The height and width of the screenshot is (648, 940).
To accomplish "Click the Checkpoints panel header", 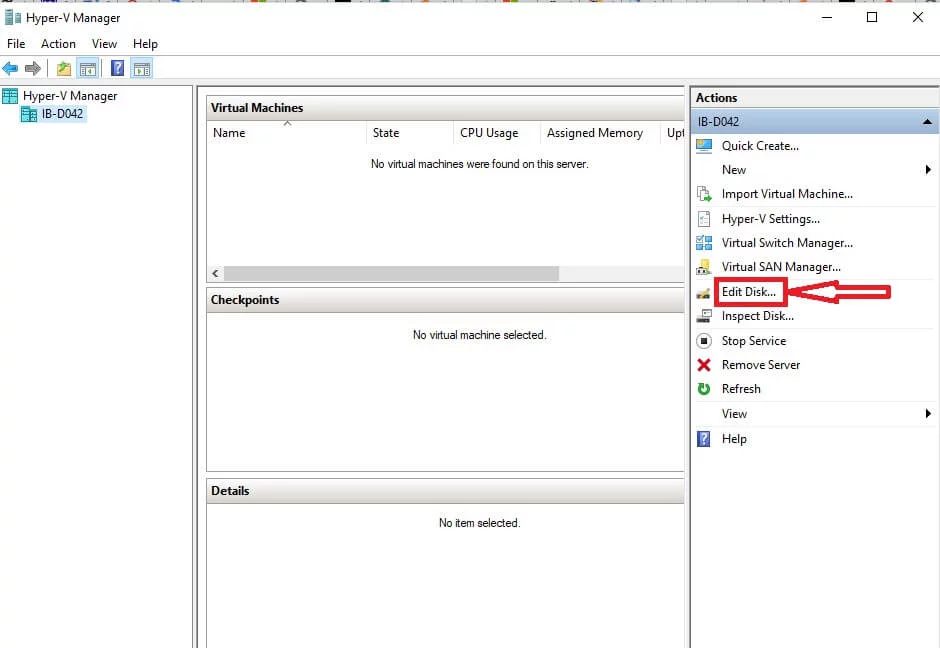I will coord(445,300).
